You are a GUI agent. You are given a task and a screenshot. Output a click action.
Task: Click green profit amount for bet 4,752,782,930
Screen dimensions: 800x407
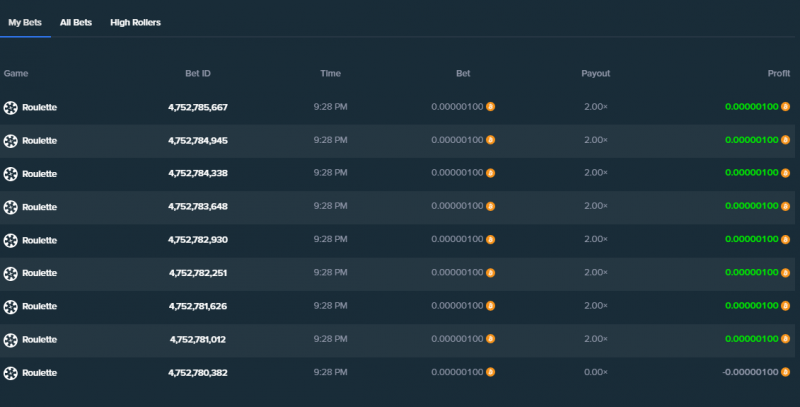(752, 239)
